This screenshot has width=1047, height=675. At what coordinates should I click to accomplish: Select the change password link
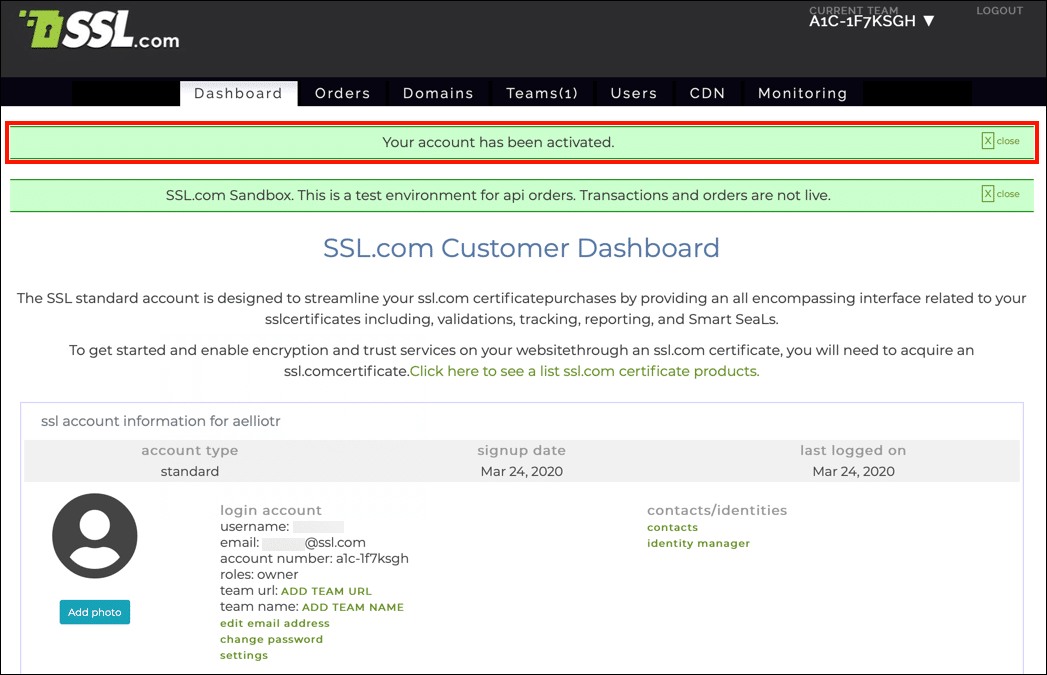(271, 639)
